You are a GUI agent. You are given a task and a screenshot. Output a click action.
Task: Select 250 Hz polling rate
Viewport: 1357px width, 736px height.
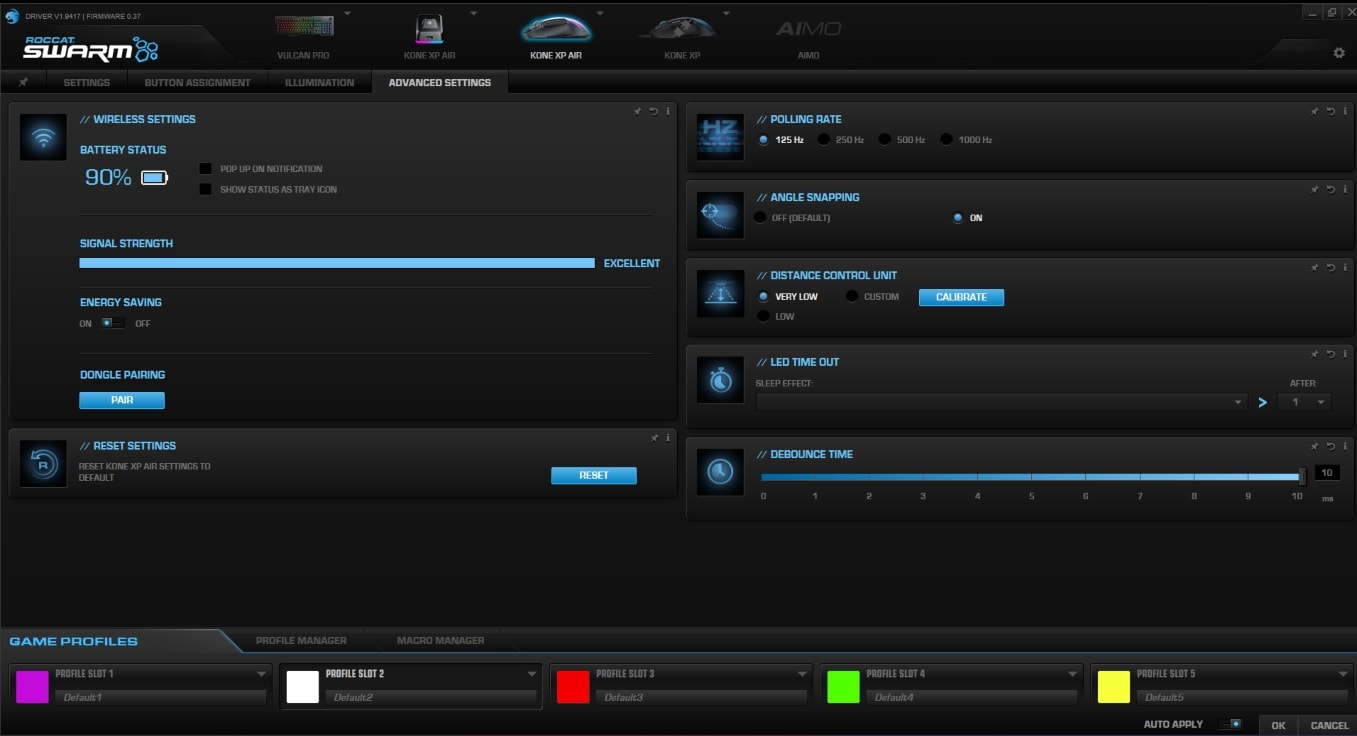click(824, 140)
